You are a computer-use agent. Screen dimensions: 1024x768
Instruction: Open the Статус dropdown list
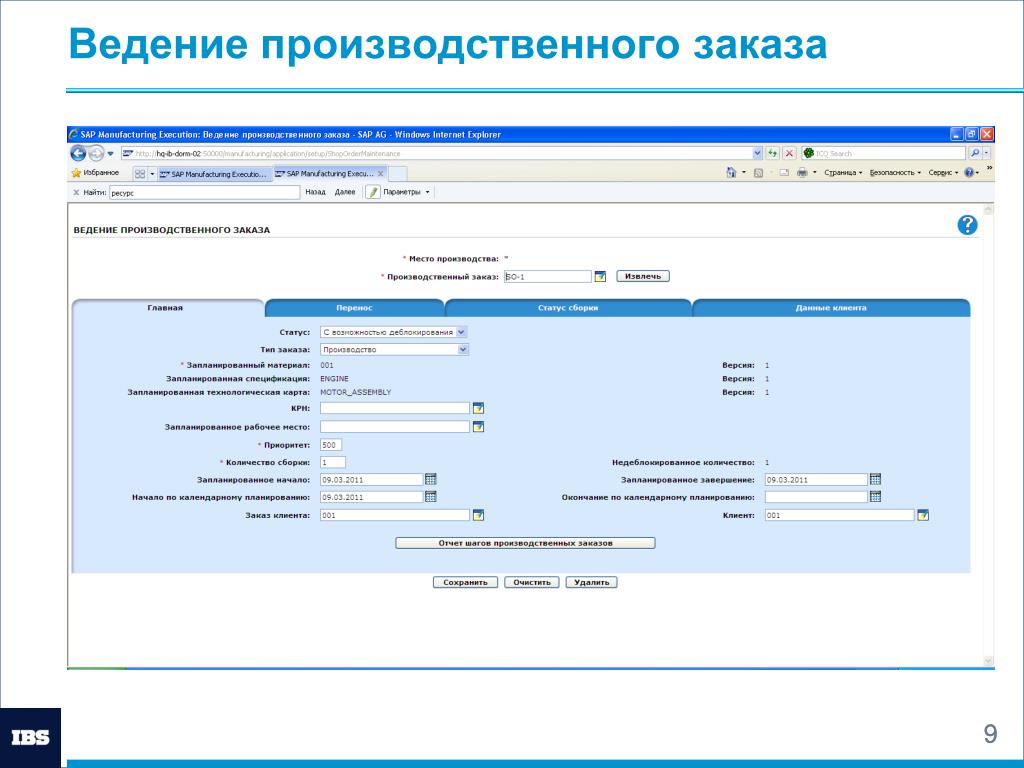click(394, 332)
